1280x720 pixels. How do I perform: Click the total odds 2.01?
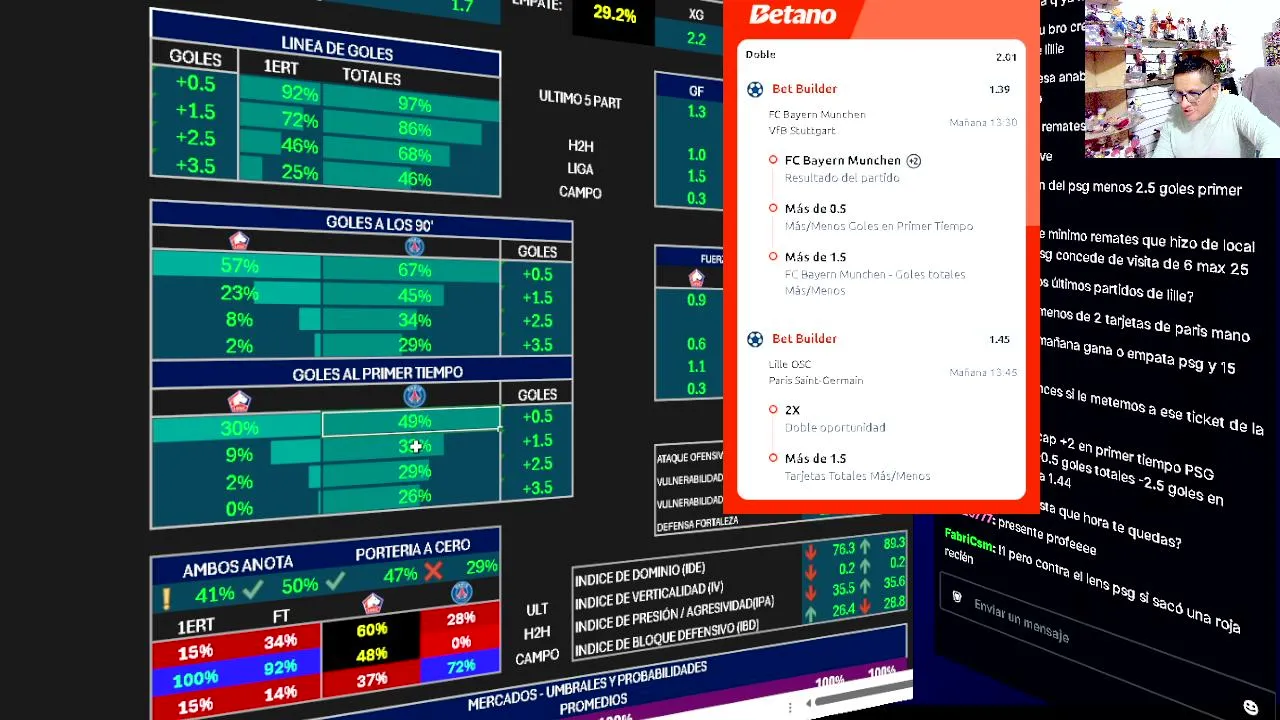[x=1006, y=57]
